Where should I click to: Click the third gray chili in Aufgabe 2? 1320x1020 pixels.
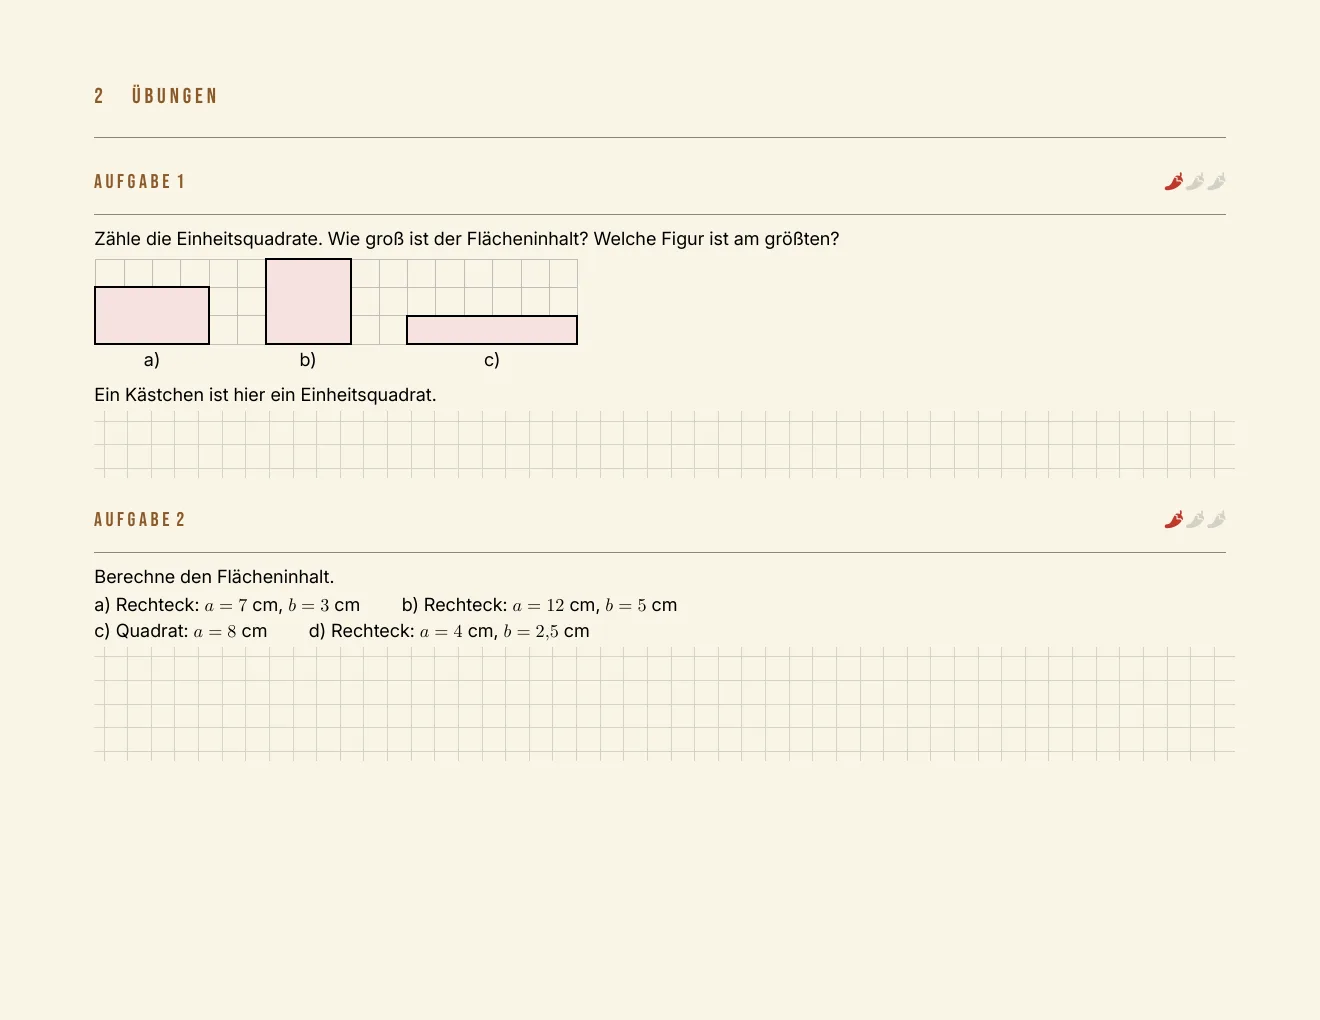click(1216, 519)
